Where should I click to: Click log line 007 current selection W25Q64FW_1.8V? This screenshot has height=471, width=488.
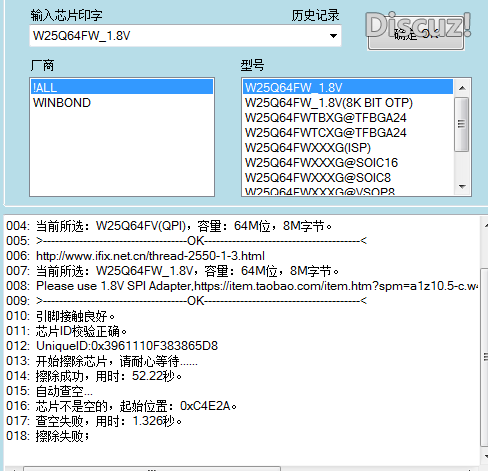(x=172, y=271)
